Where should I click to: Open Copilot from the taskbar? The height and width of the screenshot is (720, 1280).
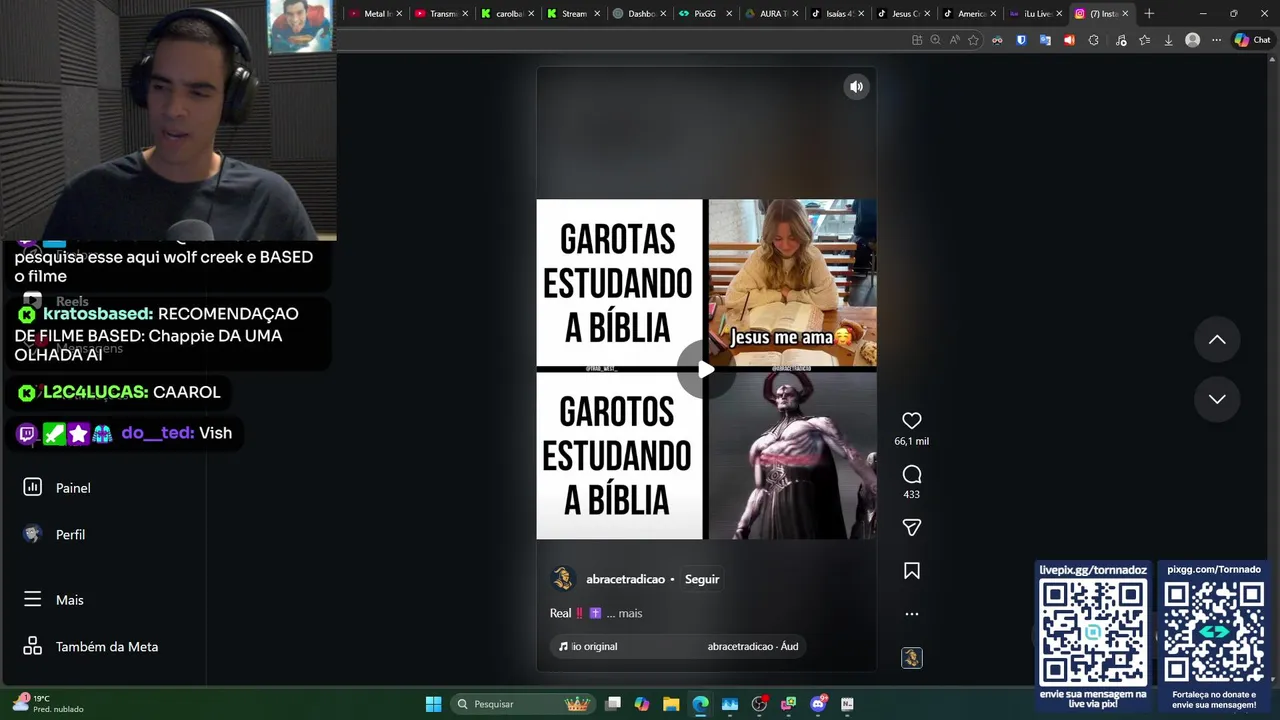pos(642,704)
